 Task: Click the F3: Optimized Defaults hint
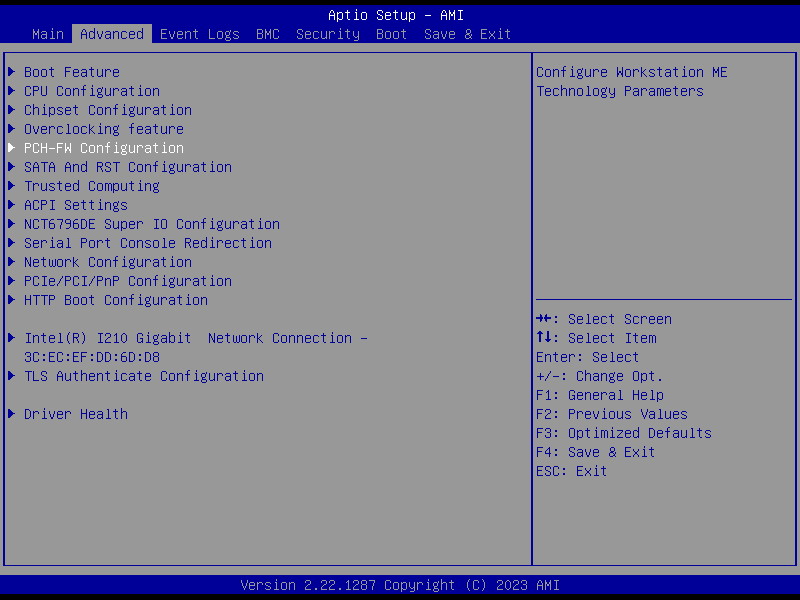[x=623, y=433]
